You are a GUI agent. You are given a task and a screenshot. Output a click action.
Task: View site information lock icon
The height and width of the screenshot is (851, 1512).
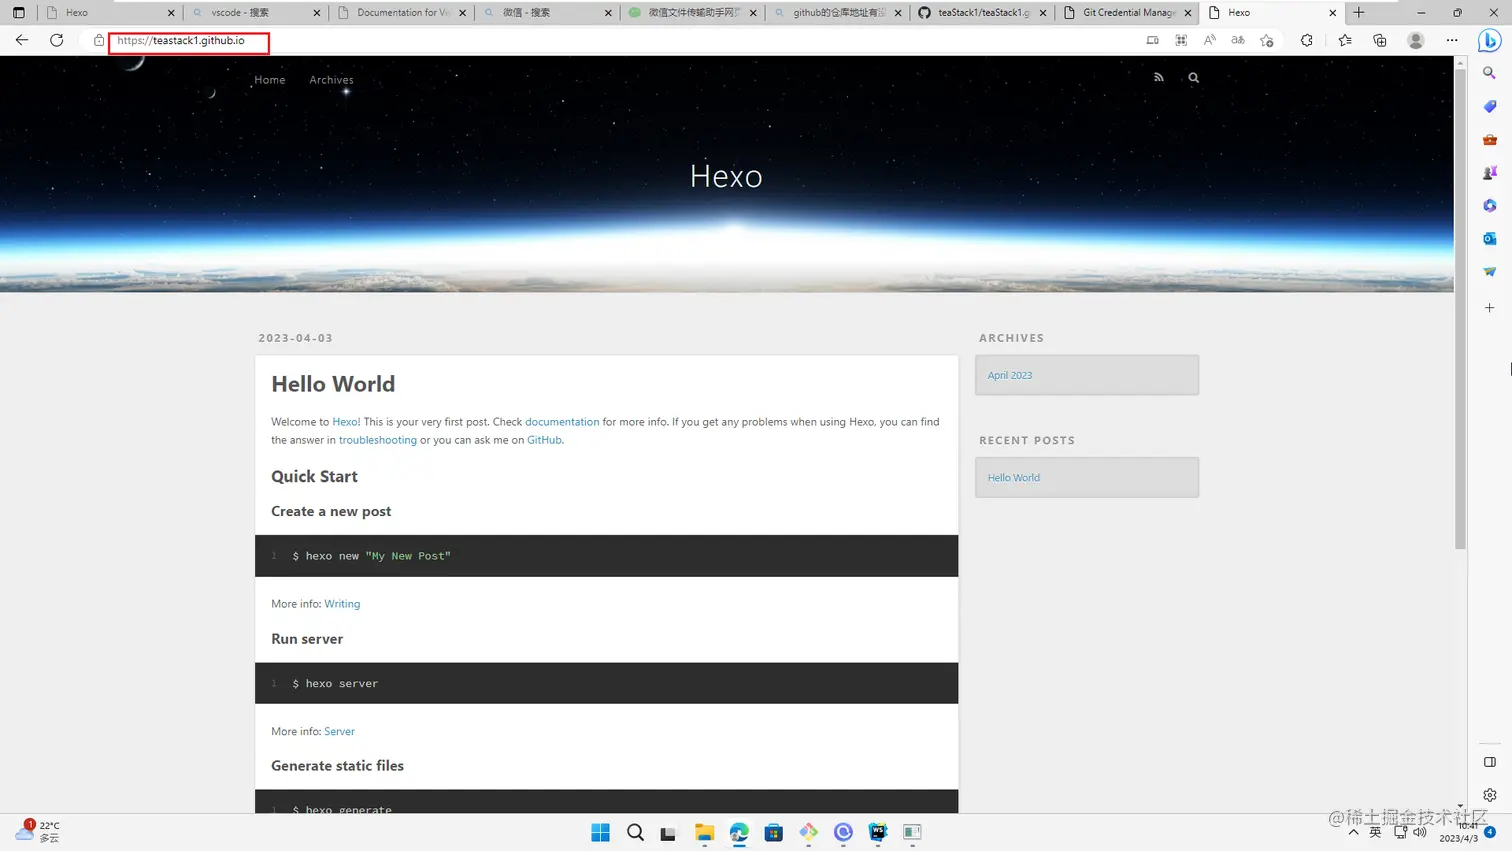pos(99,41)
